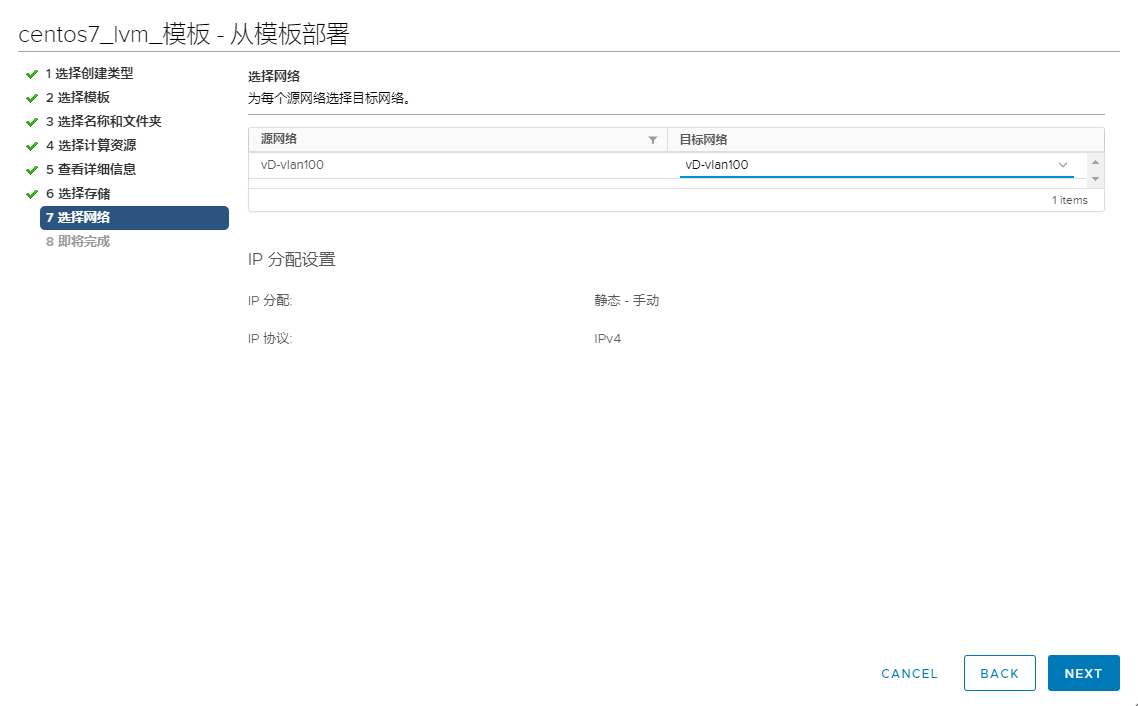Click the dialog title centos7_lvm_模板 - 从模板部署
This screenshot has height=706, width=1138.
pyautogui.click(x=184, y=34)
